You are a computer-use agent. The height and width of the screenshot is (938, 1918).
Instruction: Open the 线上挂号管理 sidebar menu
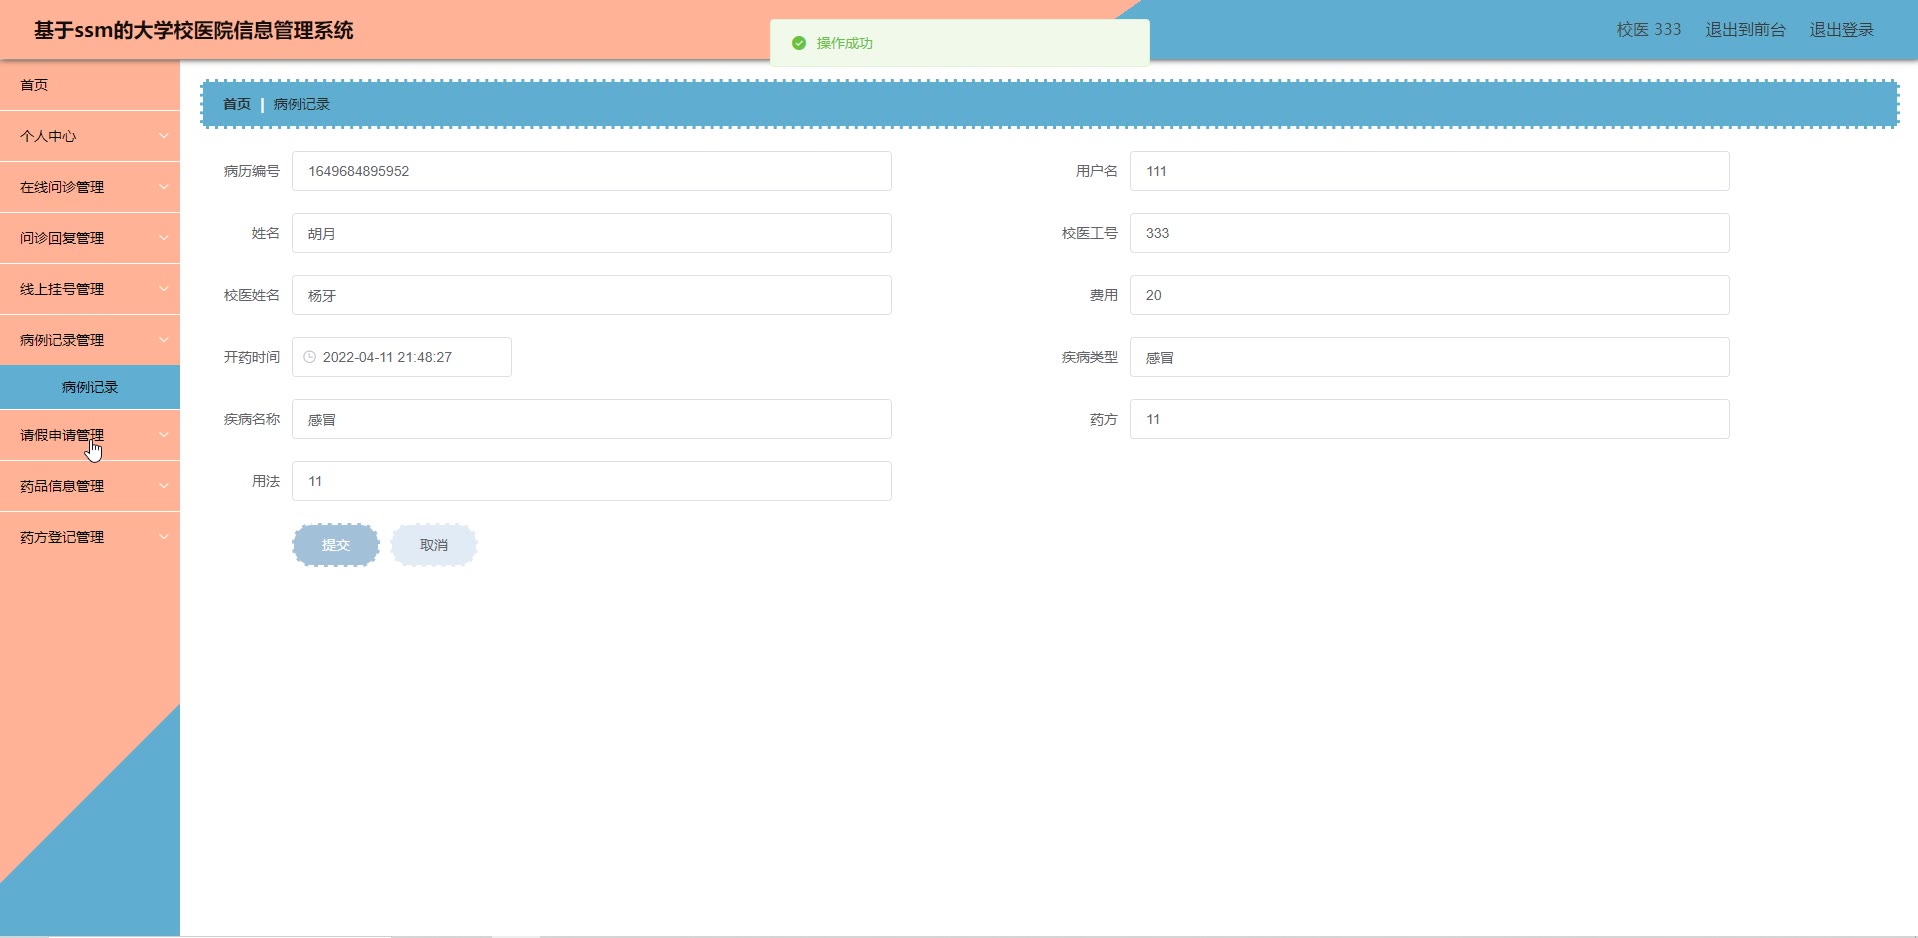tap(90, 289)
